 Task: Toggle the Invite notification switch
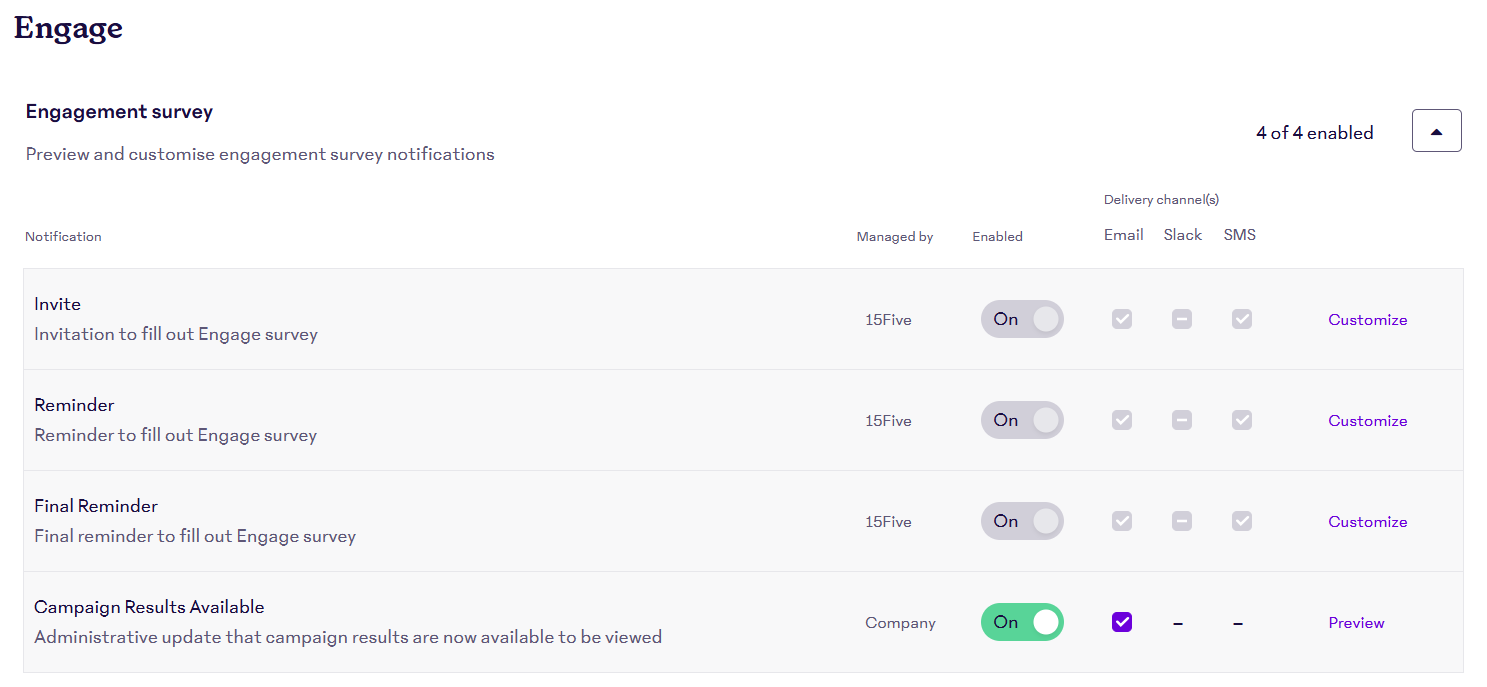click(x=1022, y=319)
